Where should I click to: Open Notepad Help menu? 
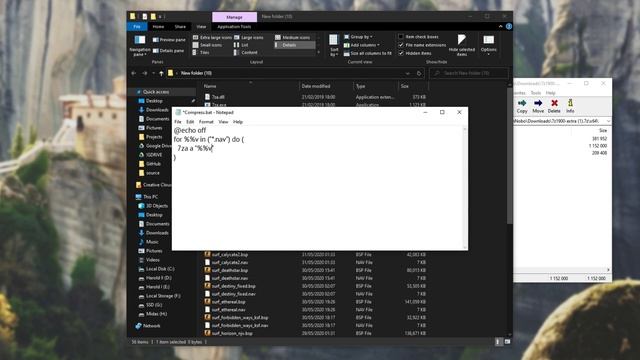coord(238,122)
